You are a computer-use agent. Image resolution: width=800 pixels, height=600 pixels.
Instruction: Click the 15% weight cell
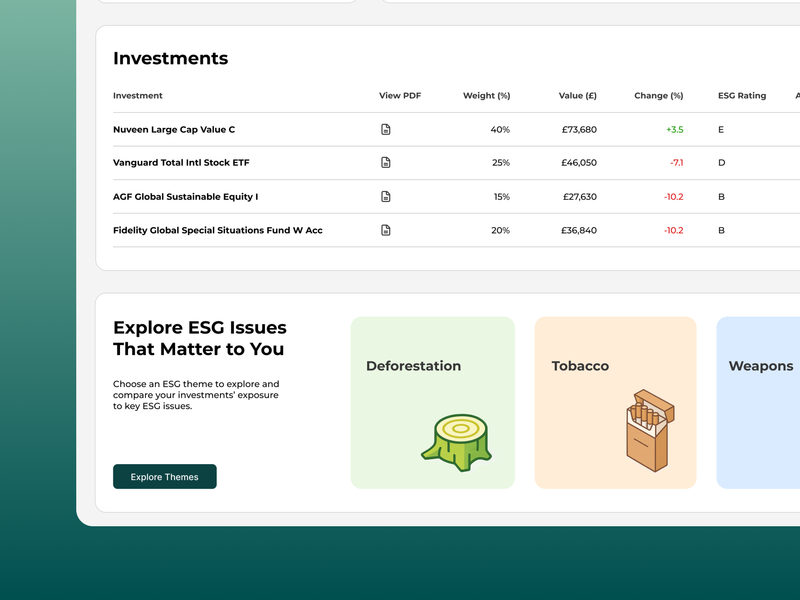pyautogui.click(x=502, y=196)
